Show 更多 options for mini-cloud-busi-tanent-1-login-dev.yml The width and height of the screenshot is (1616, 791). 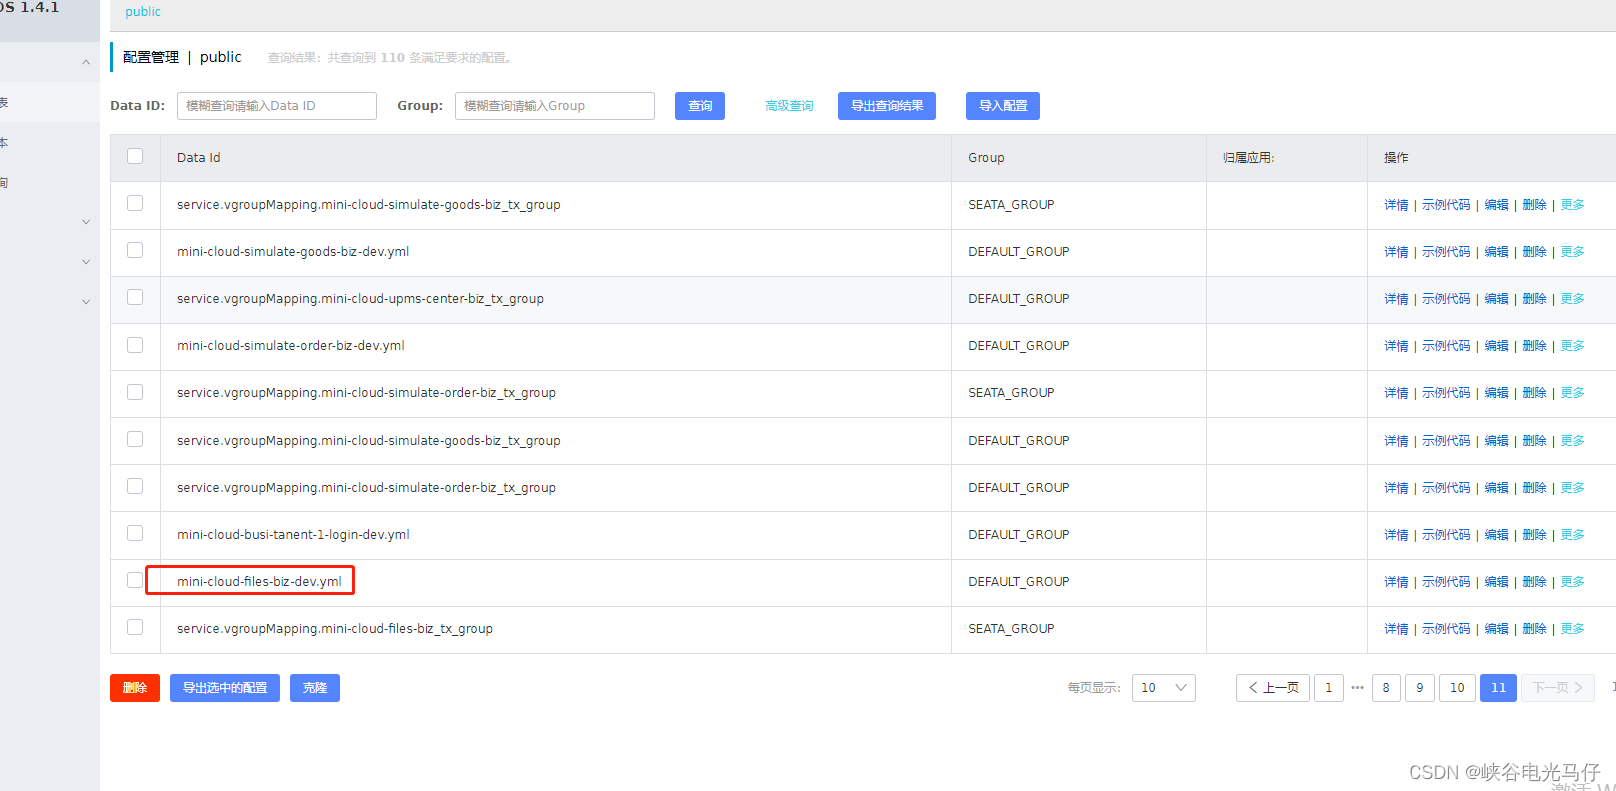(1573, 535)
